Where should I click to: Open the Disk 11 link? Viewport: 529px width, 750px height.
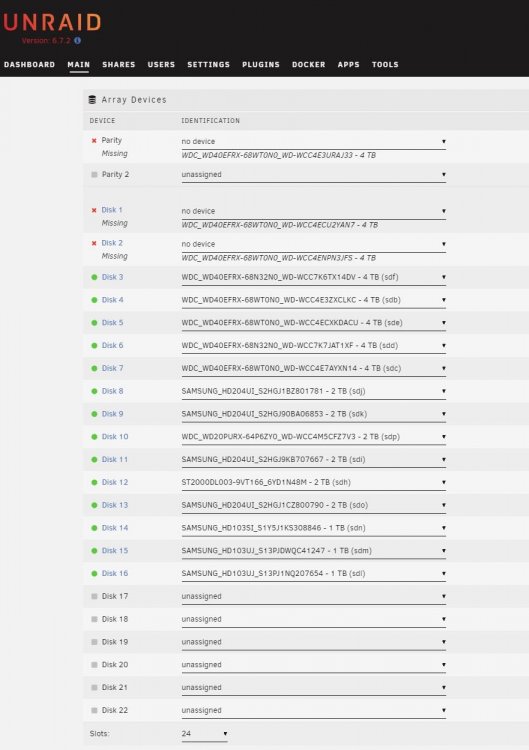coord(115,460)
